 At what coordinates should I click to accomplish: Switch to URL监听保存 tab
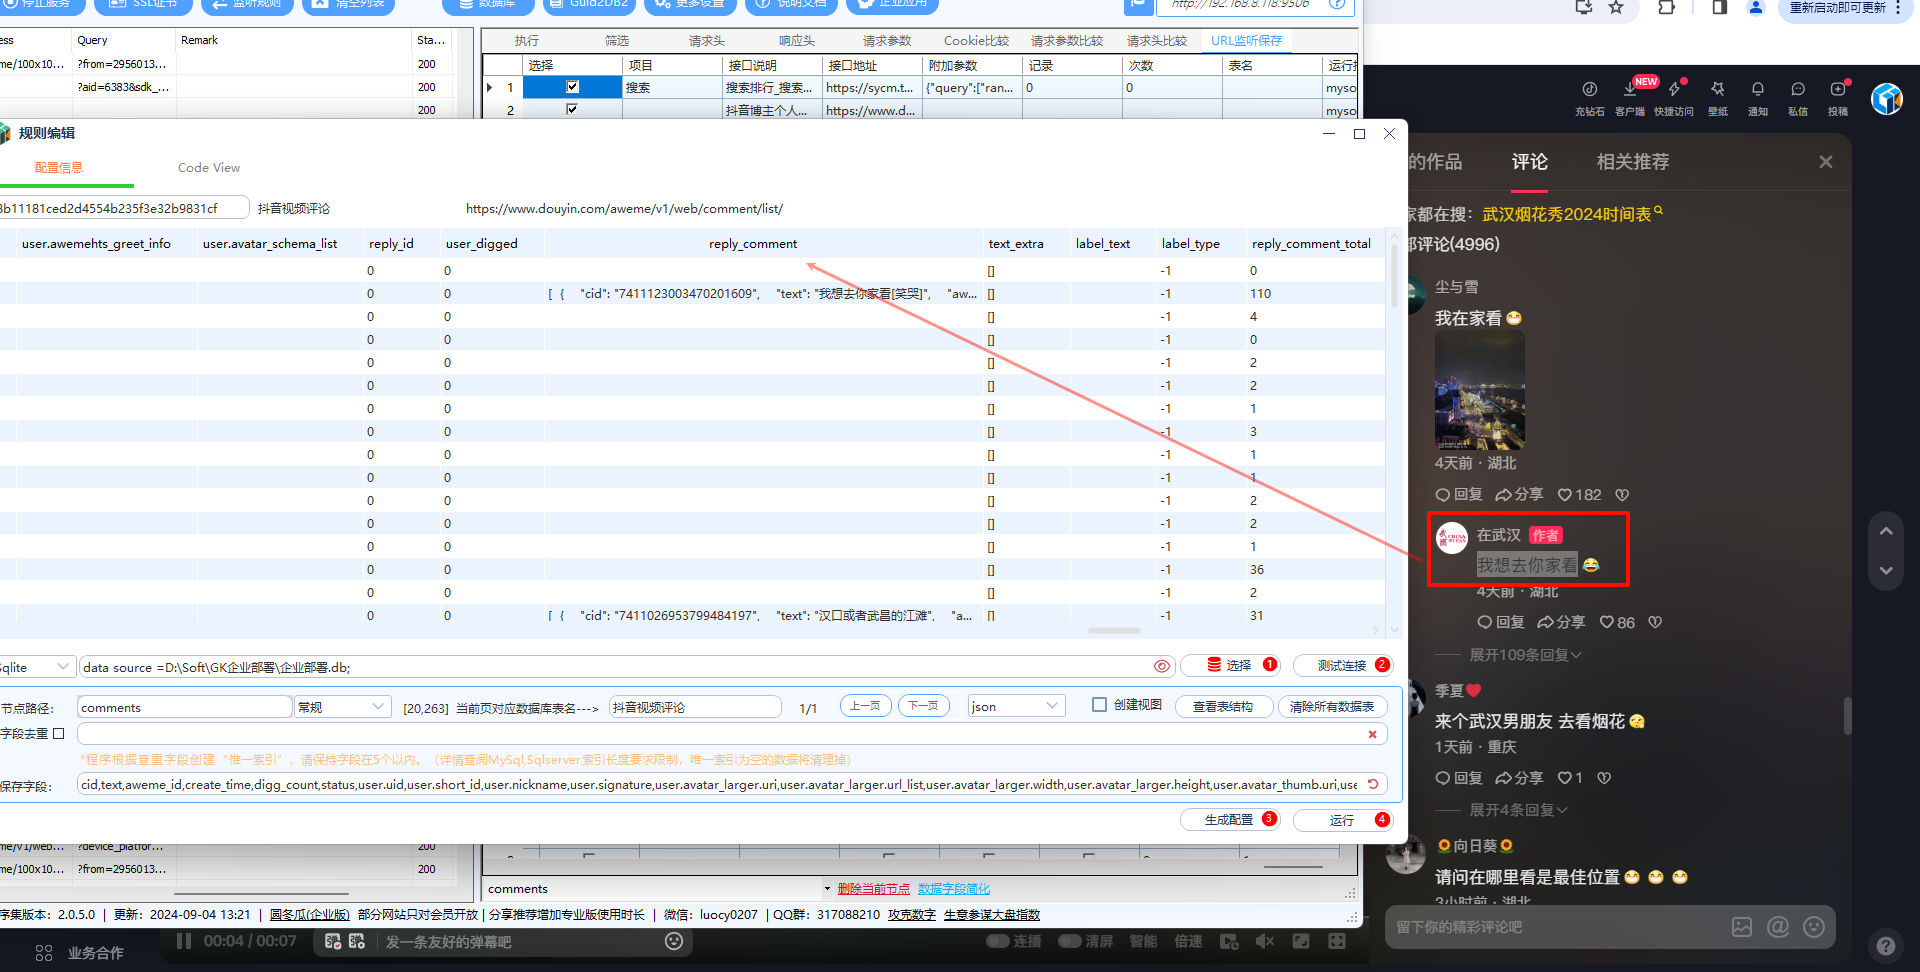point(1246,41)
